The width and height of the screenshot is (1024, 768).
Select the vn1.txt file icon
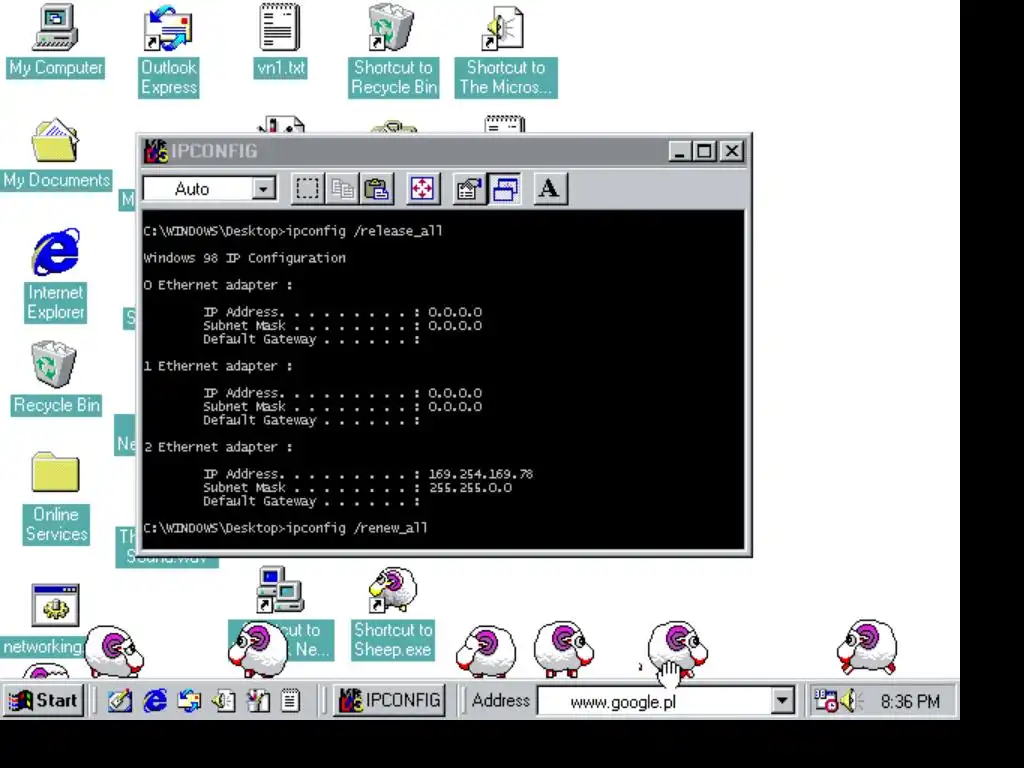(x=281, y=40)
